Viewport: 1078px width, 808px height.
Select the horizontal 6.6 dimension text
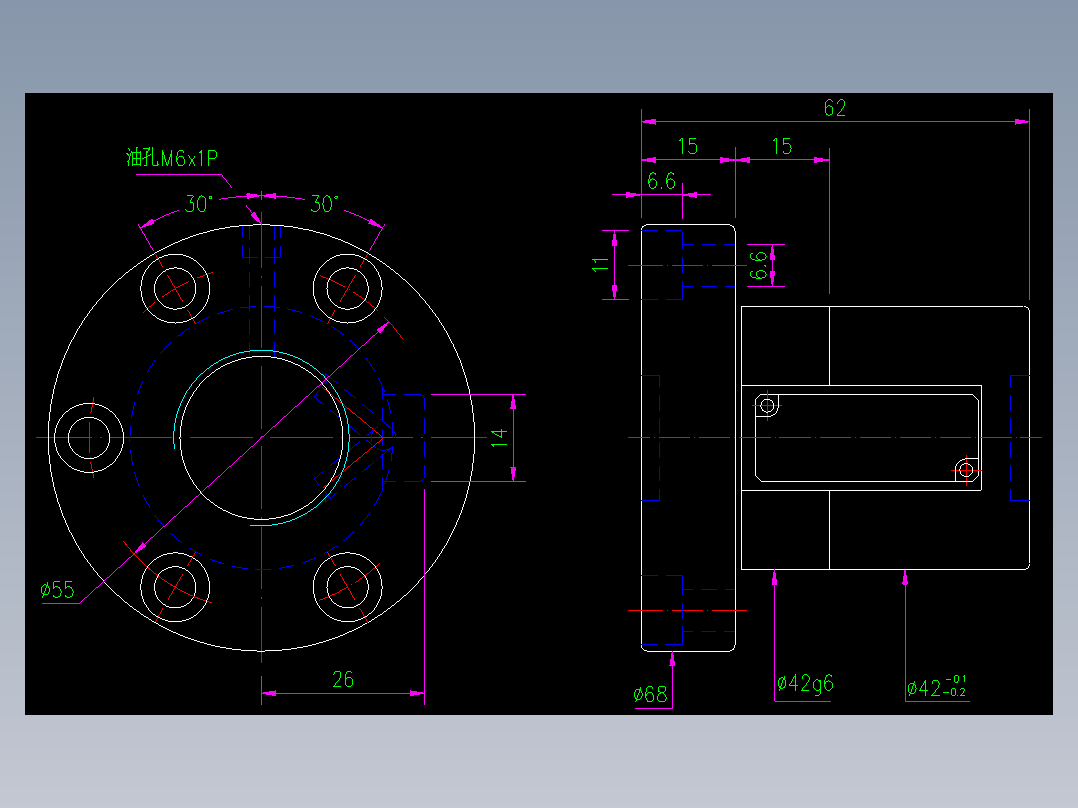point(661,182)
